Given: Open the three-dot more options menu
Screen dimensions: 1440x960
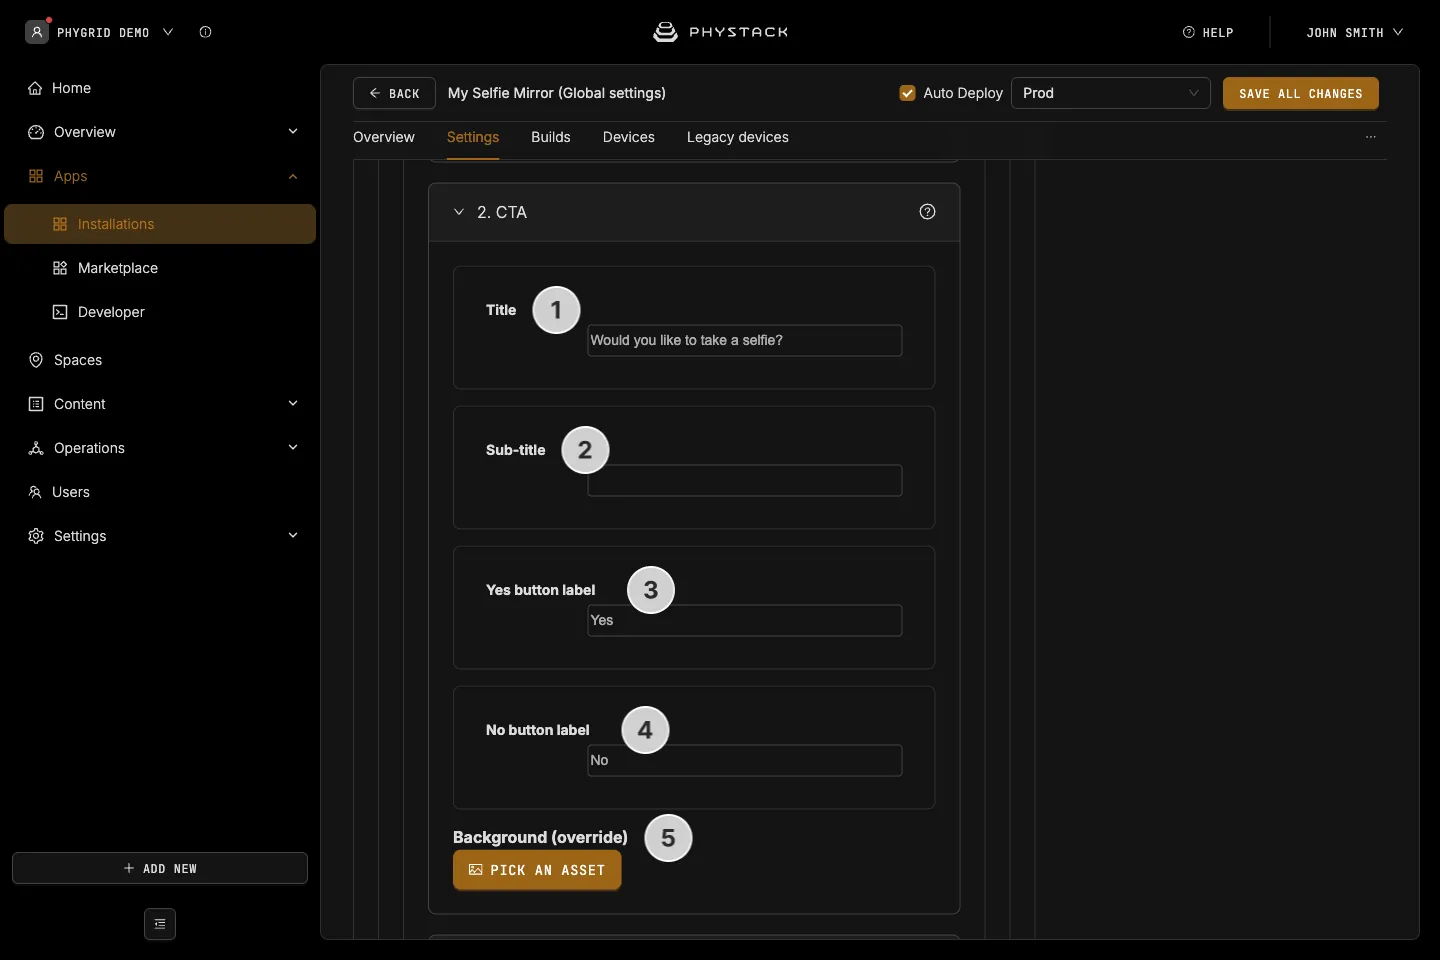Looking at the screenshot, I should pyautogui.click(x=1371, y=137).
